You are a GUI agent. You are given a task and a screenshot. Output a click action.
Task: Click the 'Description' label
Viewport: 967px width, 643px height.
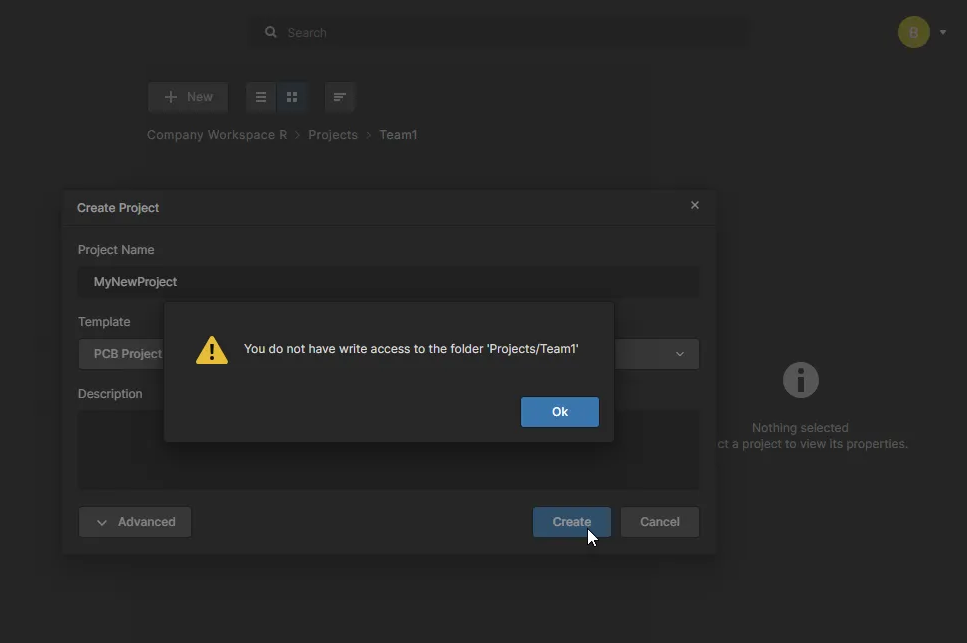coord(110,394)
